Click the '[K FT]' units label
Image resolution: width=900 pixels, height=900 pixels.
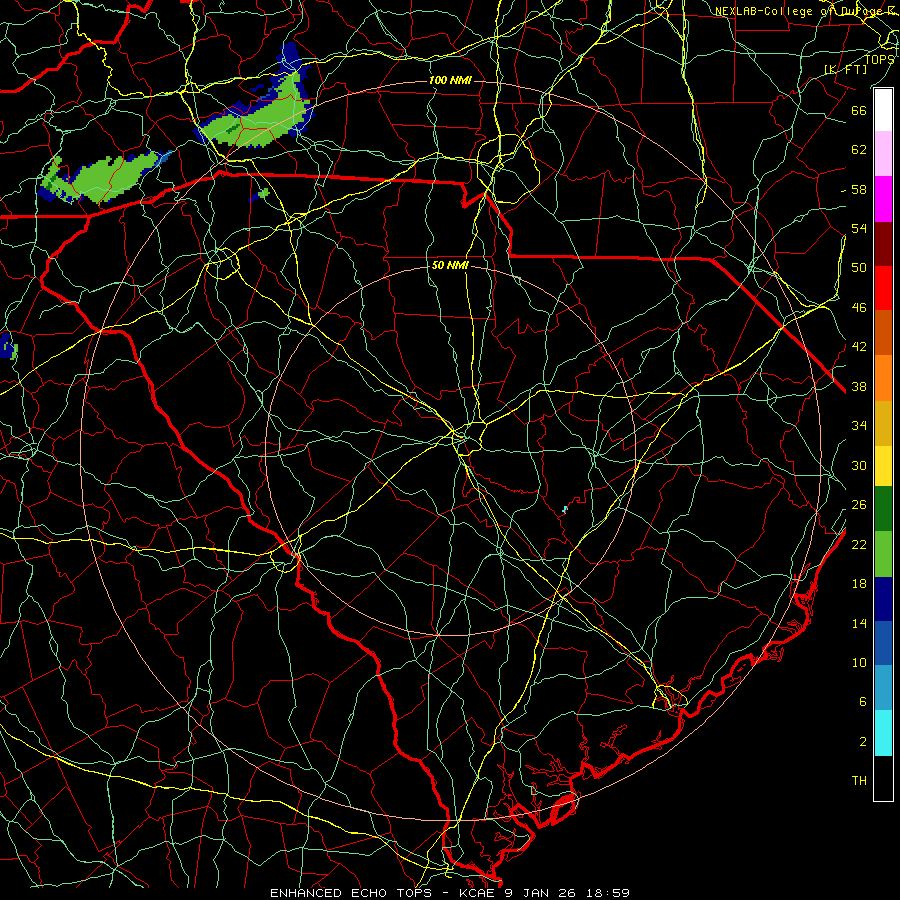(845, 70)
